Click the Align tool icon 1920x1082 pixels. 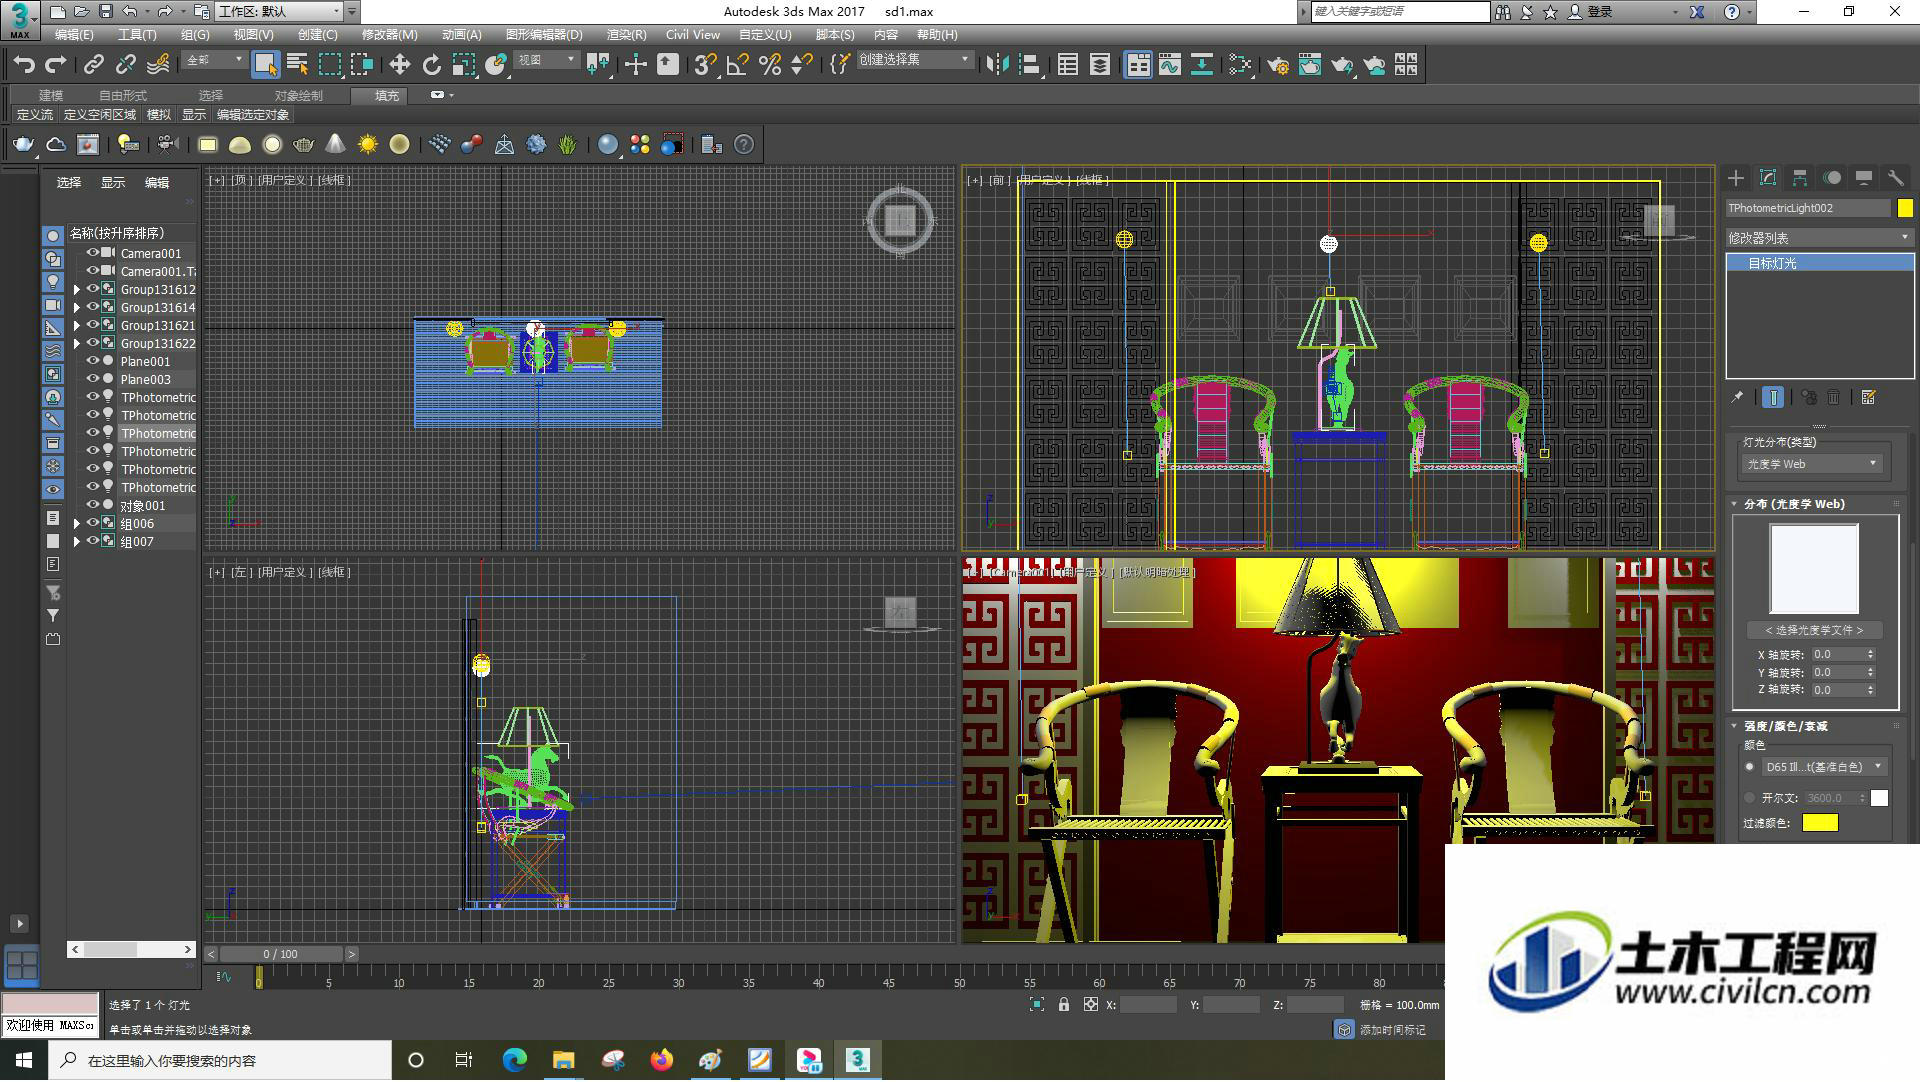1029,65
